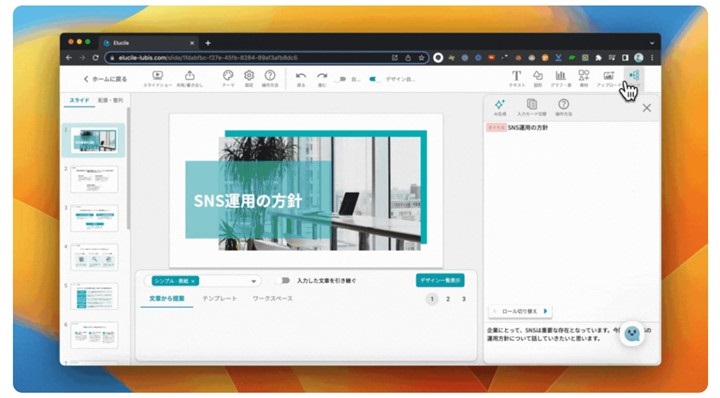Click previous arrow in ロール切り替え
Viewport: 720px width, 398px height.
495,311
